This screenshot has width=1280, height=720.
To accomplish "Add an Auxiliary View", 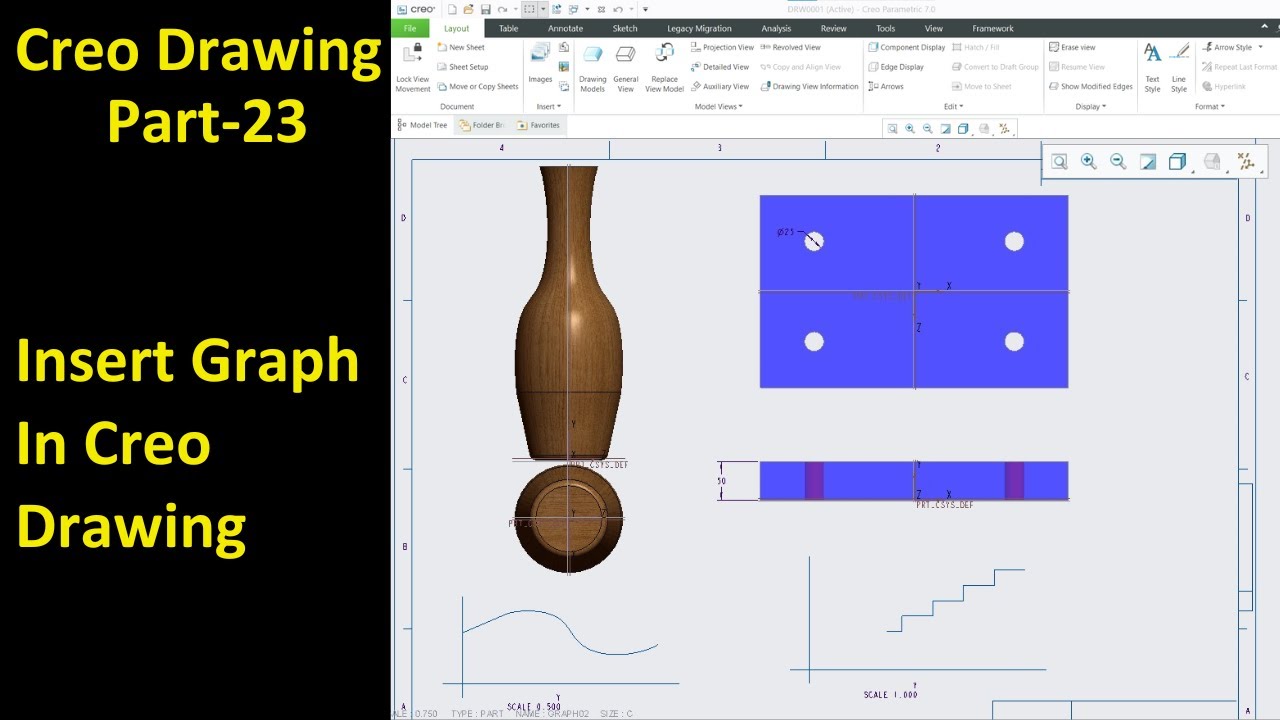I will click(720, 86).
